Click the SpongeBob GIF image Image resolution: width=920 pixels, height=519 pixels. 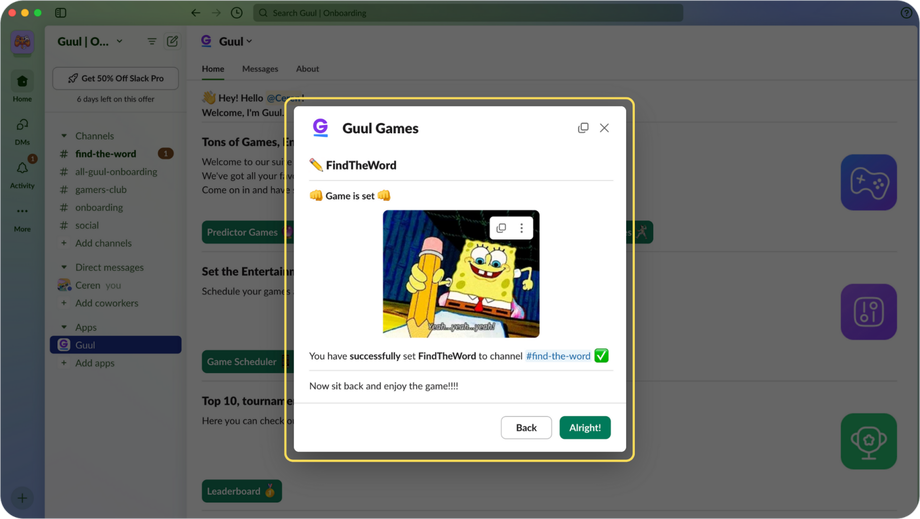point(461,273)
